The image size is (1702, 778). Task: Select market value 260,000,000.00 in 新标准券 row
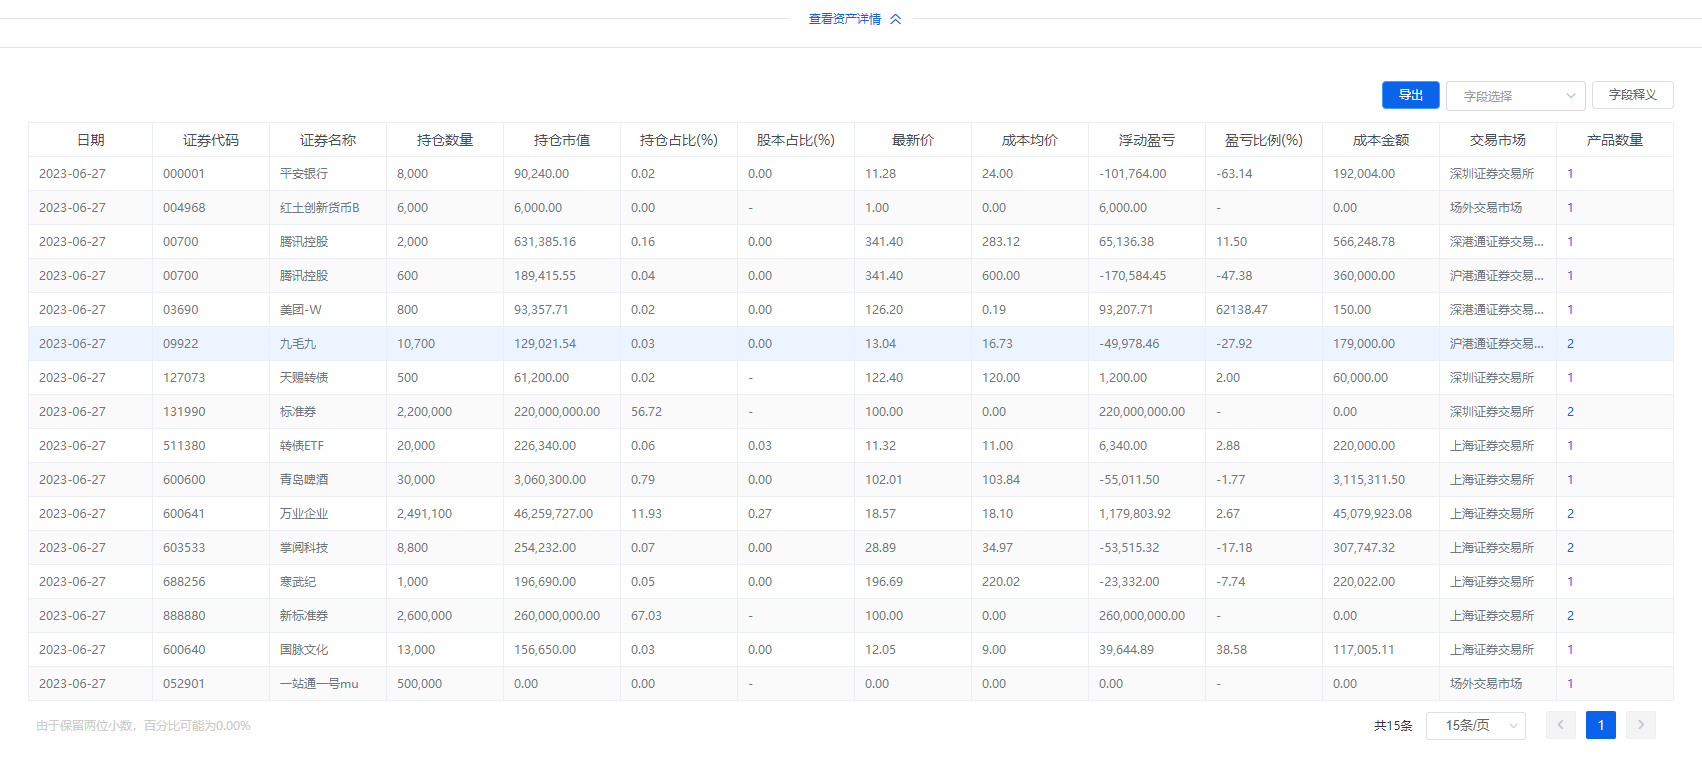pyautogui.click(x=562, y=616)
